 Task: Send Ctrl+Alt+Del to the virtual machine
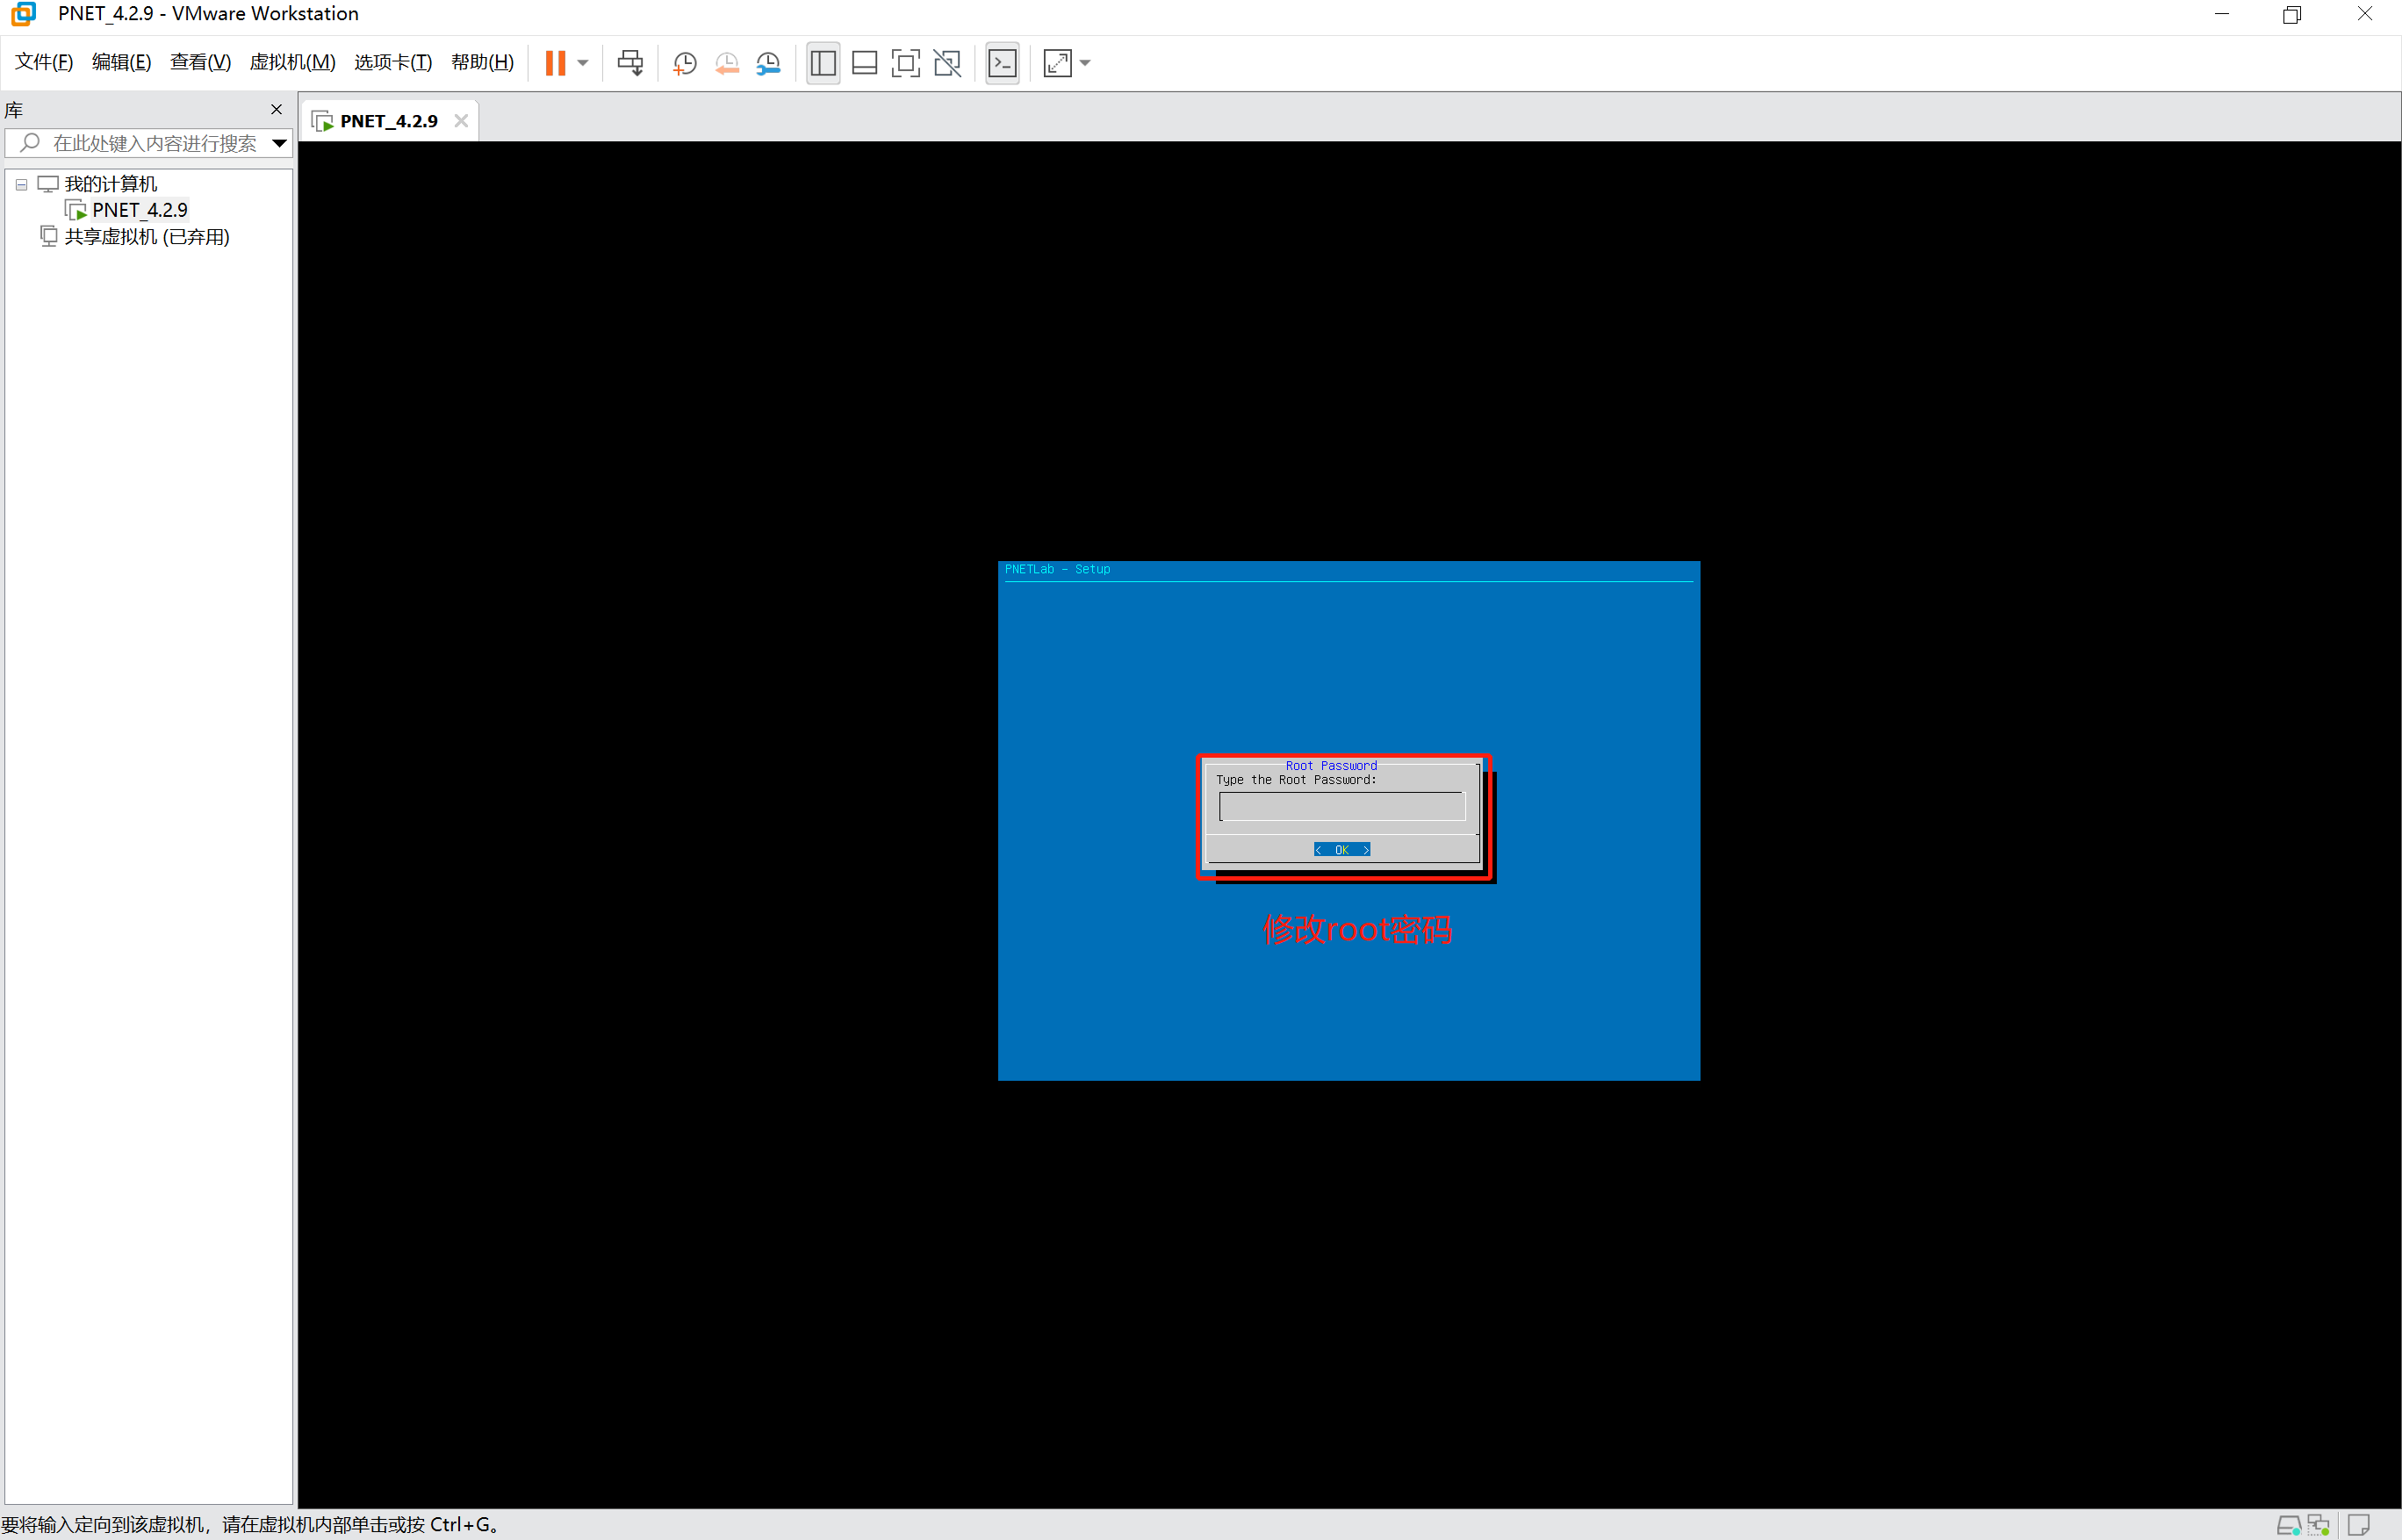(630, 63)
